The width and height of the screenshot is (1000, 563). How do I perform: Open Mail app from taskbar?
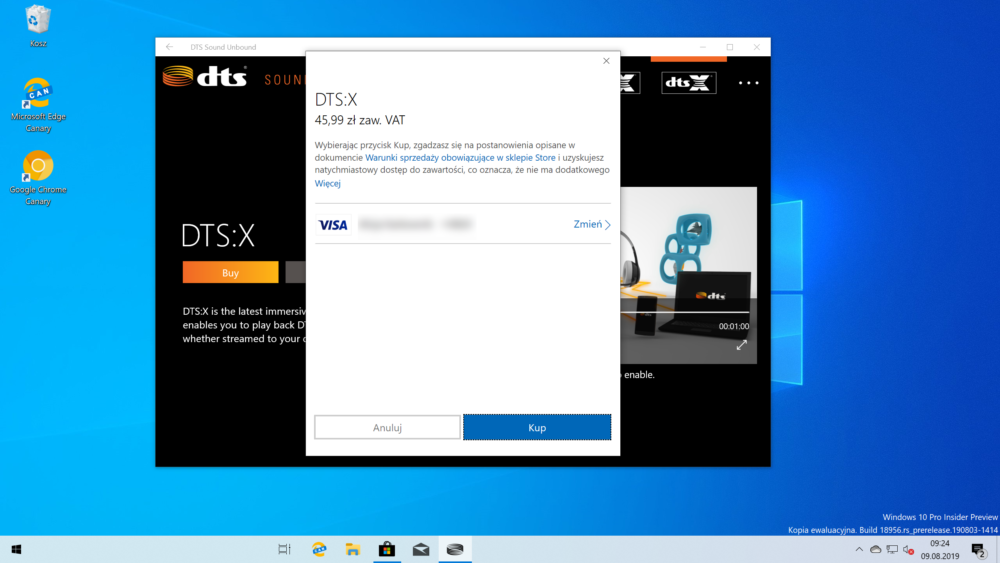click(x=421, y=549)
